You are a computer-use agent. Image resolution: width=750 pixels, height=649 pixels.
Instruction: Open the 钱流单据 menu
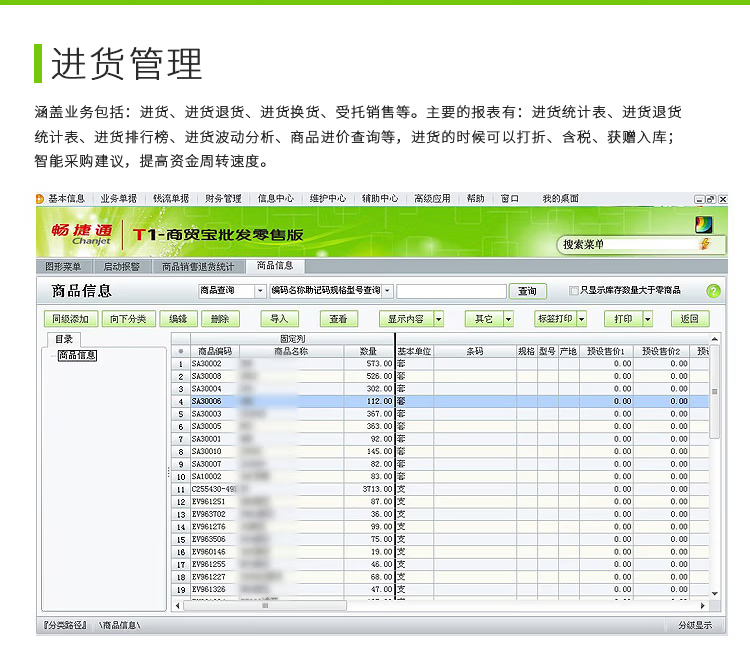point(171,198)
